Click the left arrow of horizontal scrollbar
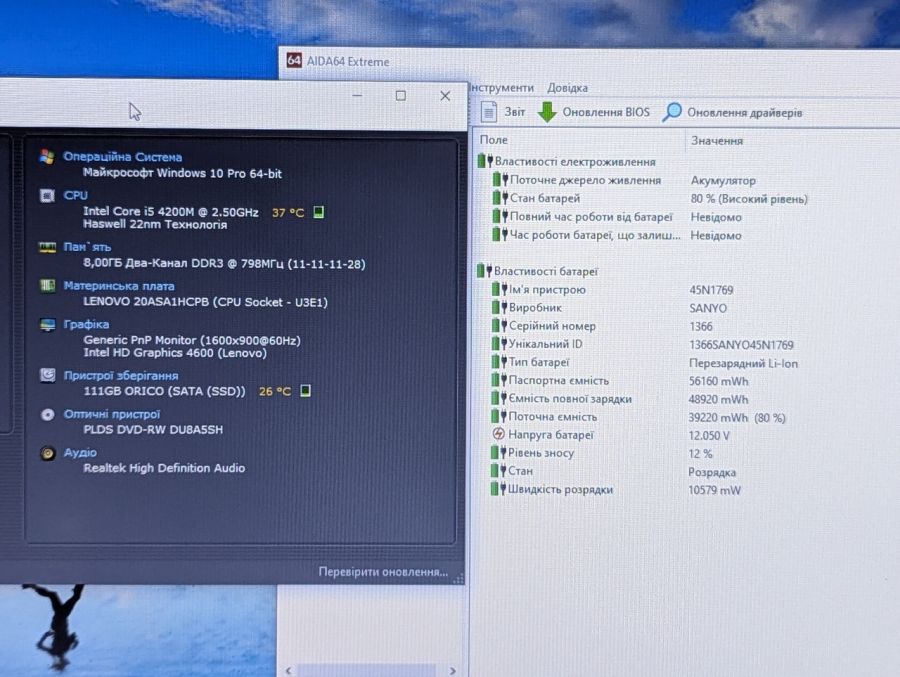The height and width of the screenshot is (677, 900). 289,670
